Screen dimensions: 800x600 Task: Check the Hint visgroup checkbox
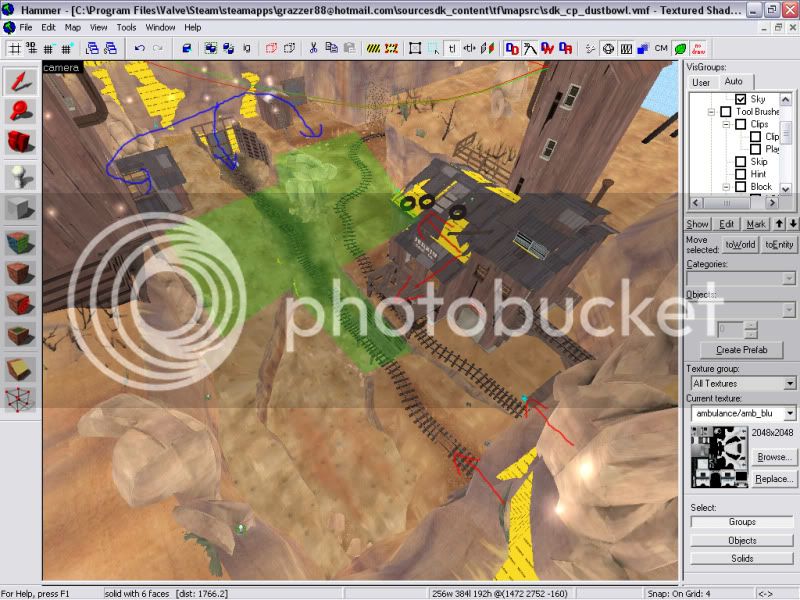click(x=741, y=174)
